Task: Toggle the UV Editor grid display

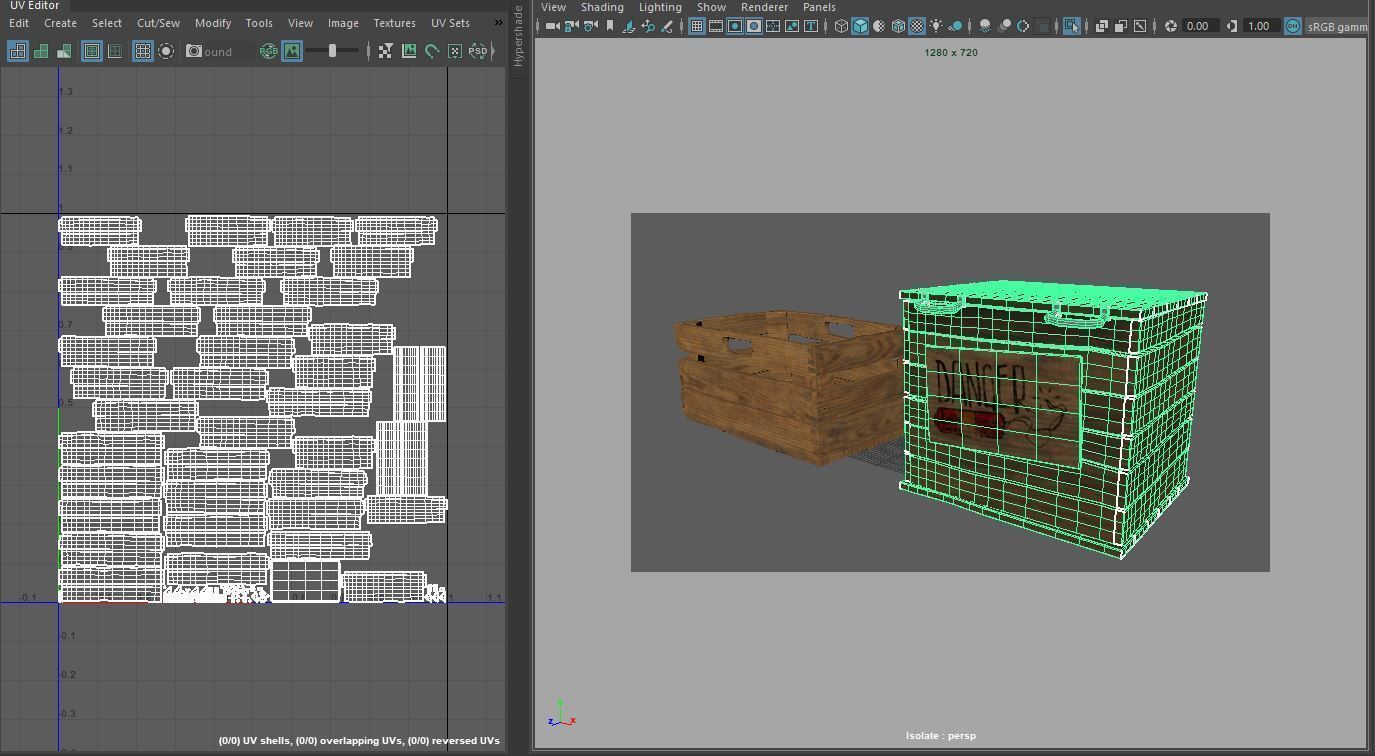Action: (143, 51)
